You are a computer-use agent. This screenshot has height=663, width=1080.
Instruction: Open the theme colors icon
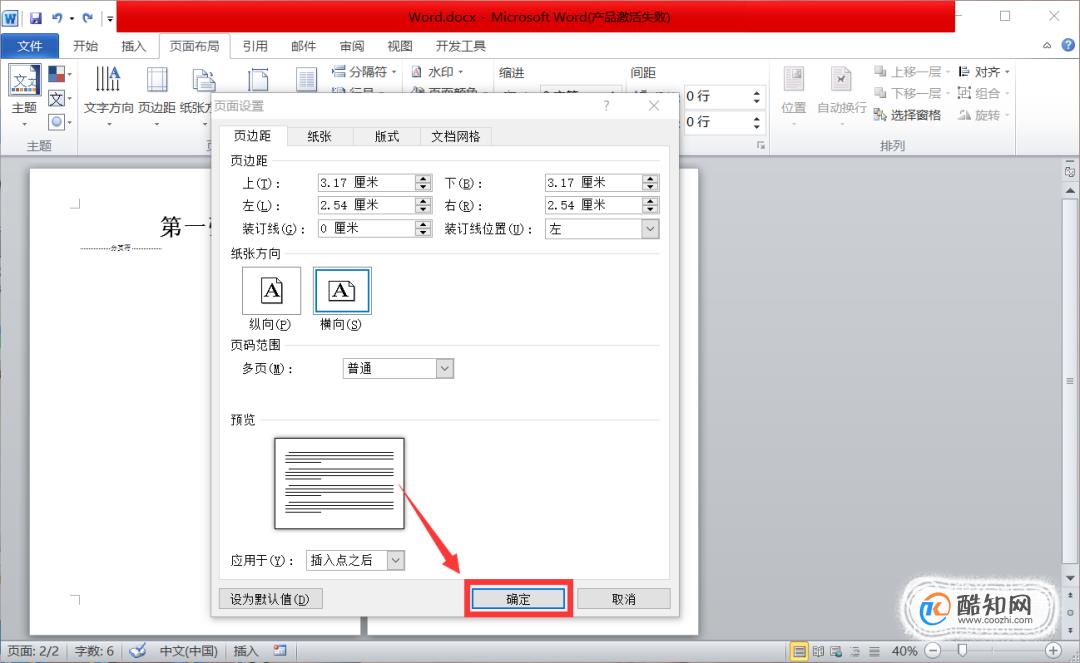click(x=58, y=74)
